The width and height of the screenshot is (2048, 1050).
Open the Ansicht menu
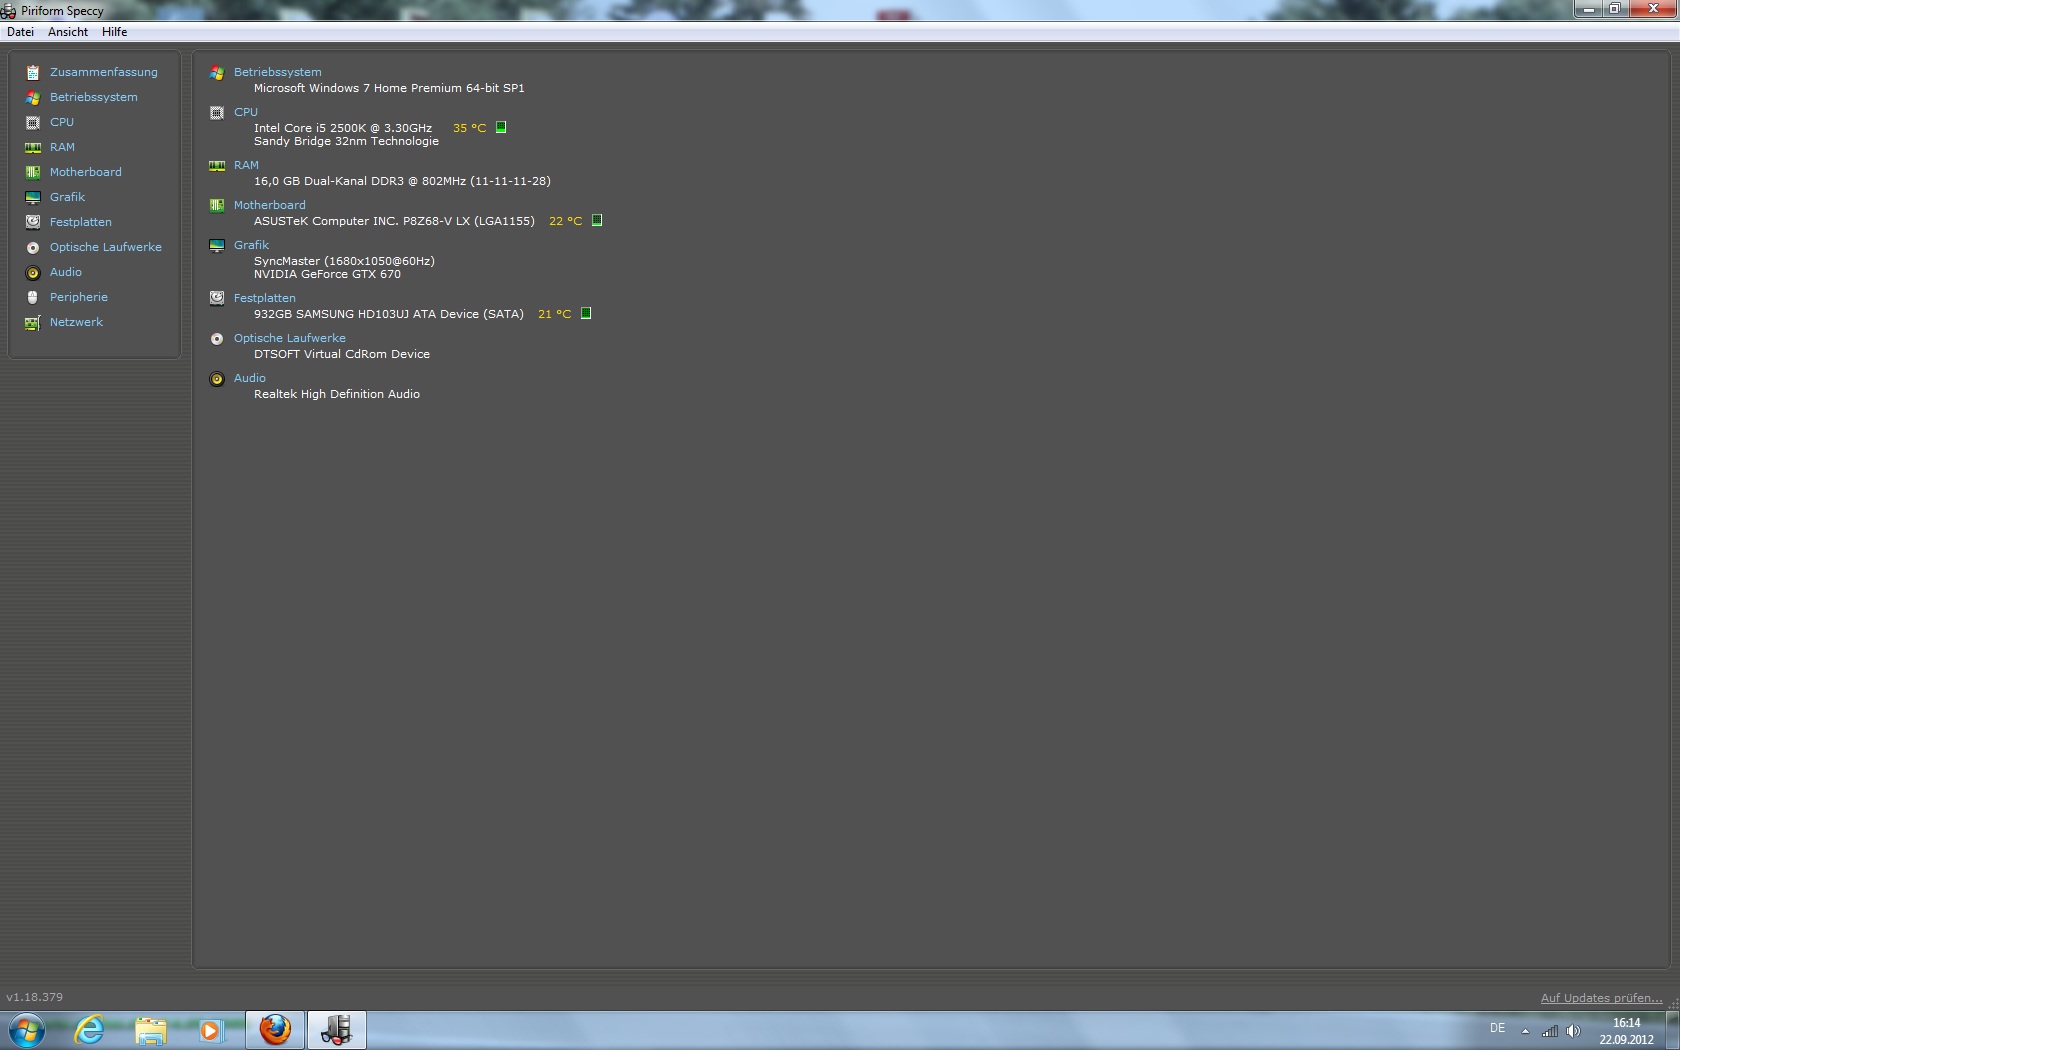tap(68, 32)
